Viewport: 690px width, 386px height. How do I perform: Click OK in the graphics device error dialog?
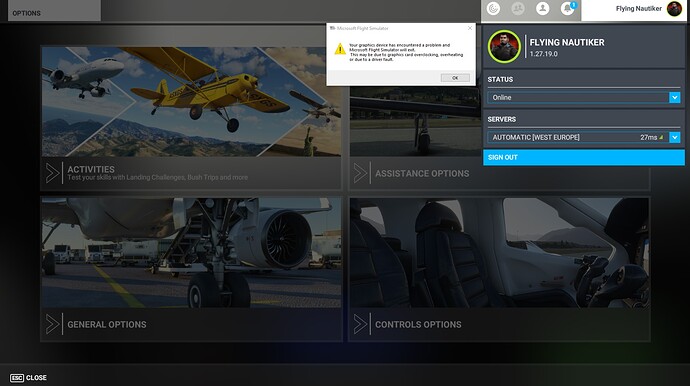pos(455,77)
